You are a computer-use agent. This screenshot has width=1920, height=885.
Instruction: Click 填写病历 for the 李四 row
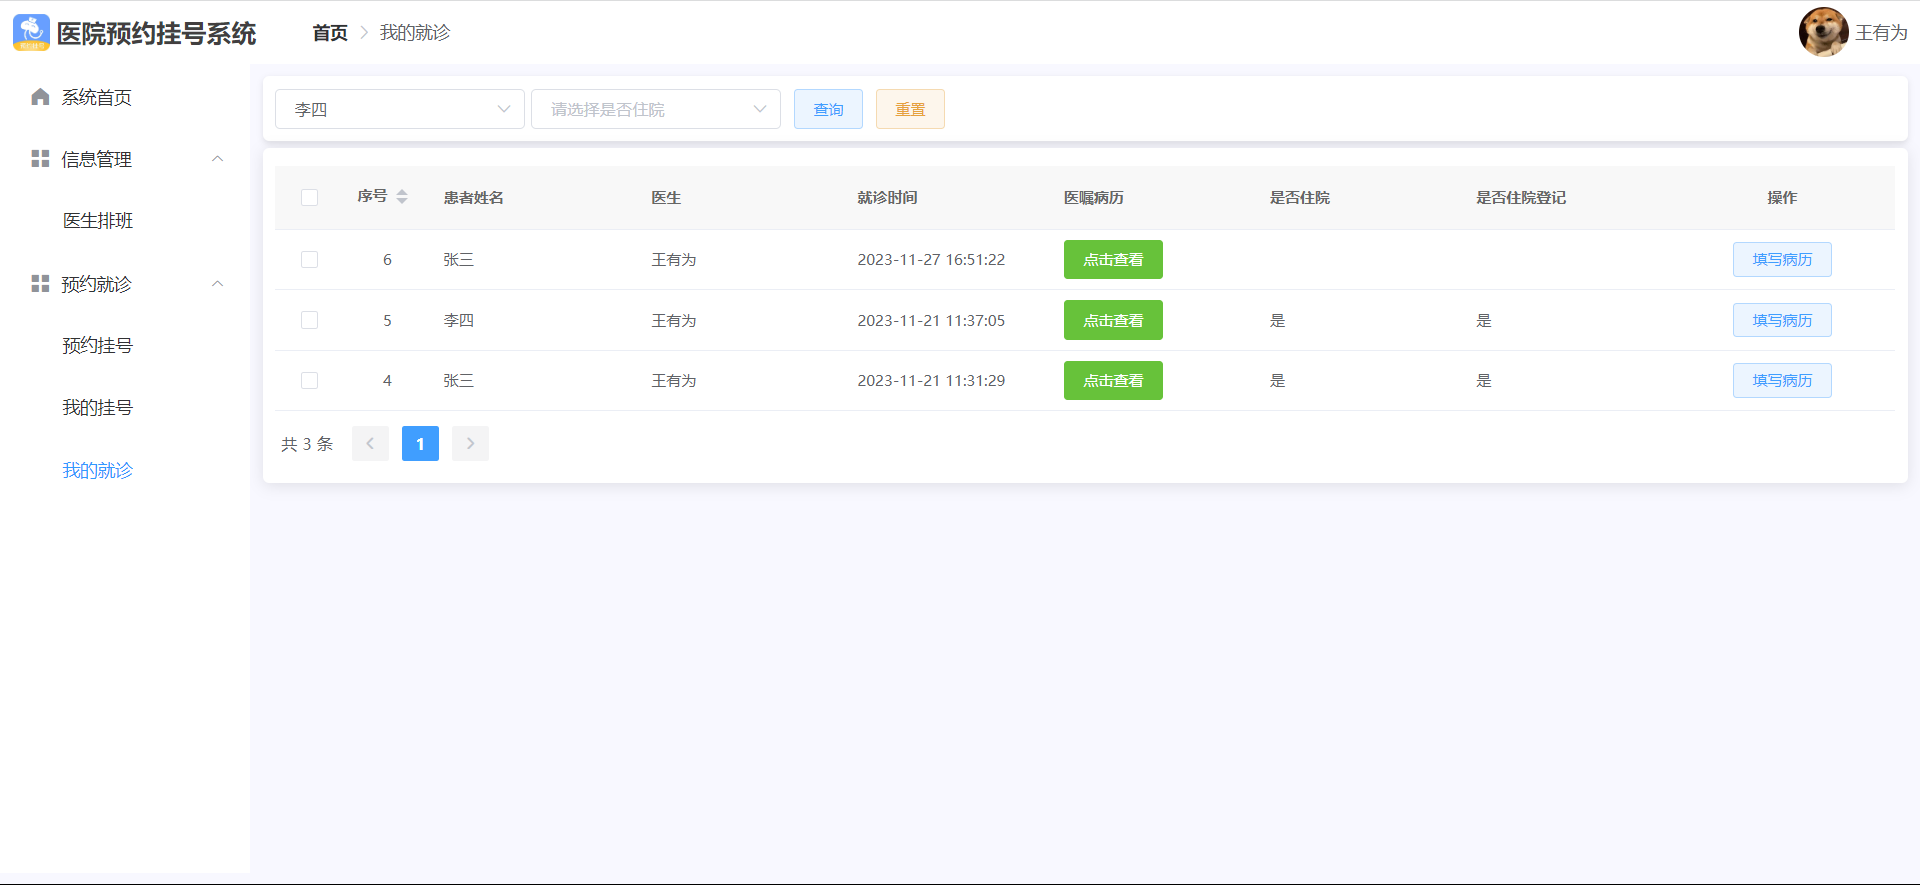[1782, 320]
